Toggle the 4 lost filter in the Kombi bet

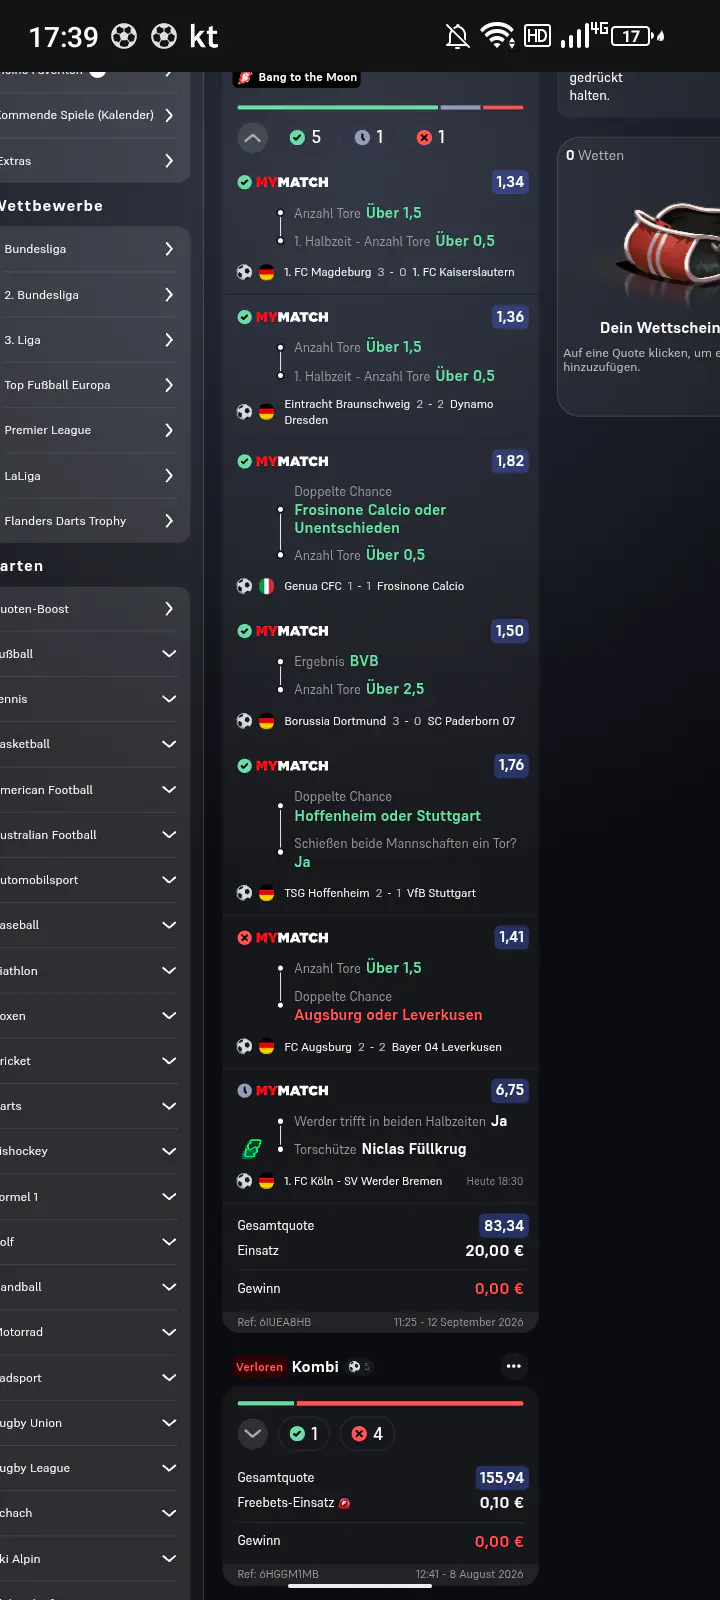tap(367, 1434)
